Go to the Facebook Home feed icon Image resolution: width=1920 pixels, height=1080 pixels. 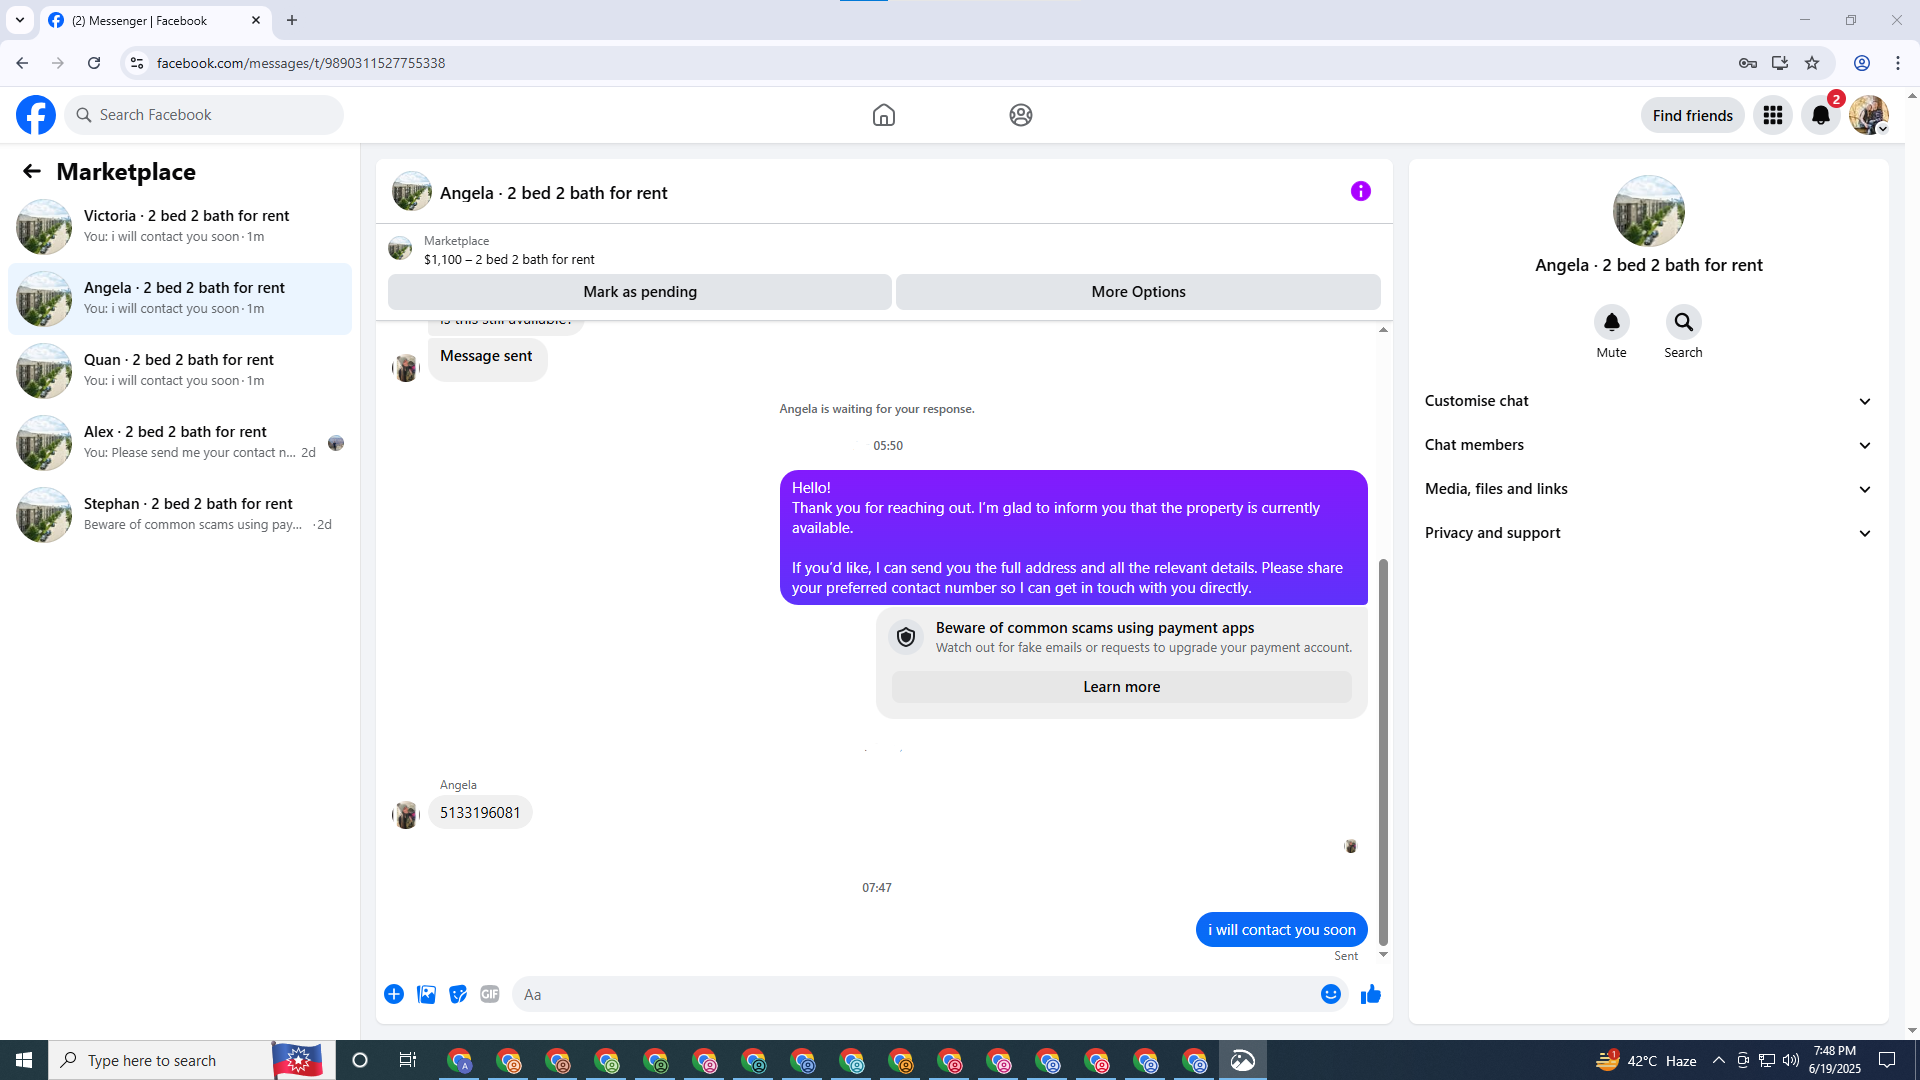(x=884, y=115)
